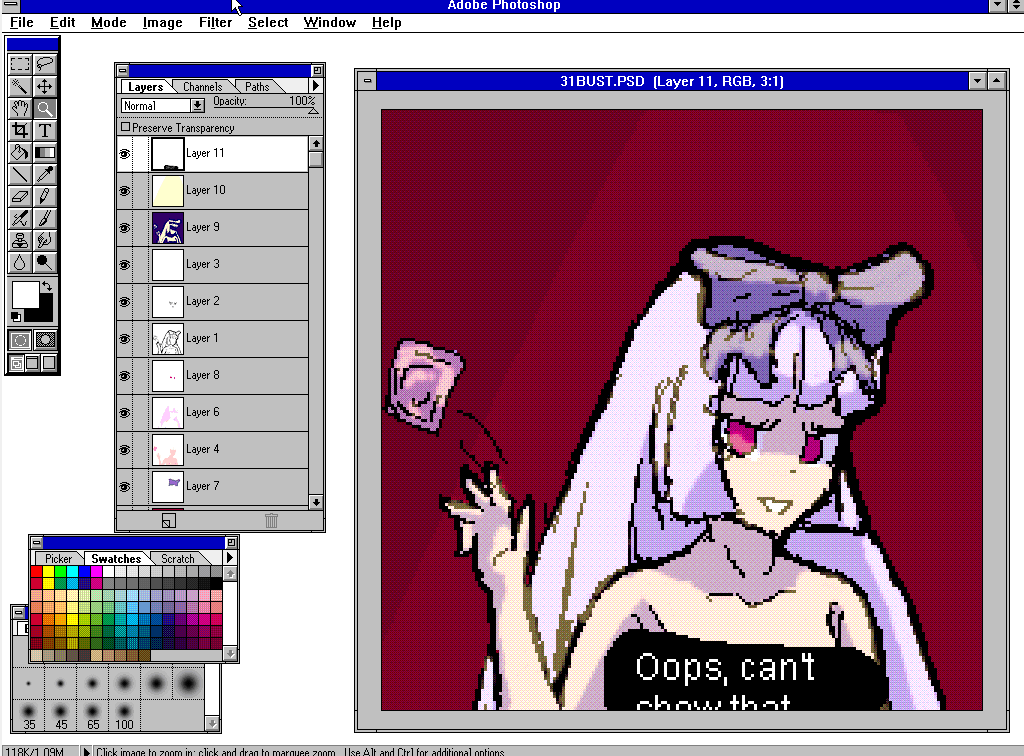
Task: Select the Lasso tool
Action: 44,64
